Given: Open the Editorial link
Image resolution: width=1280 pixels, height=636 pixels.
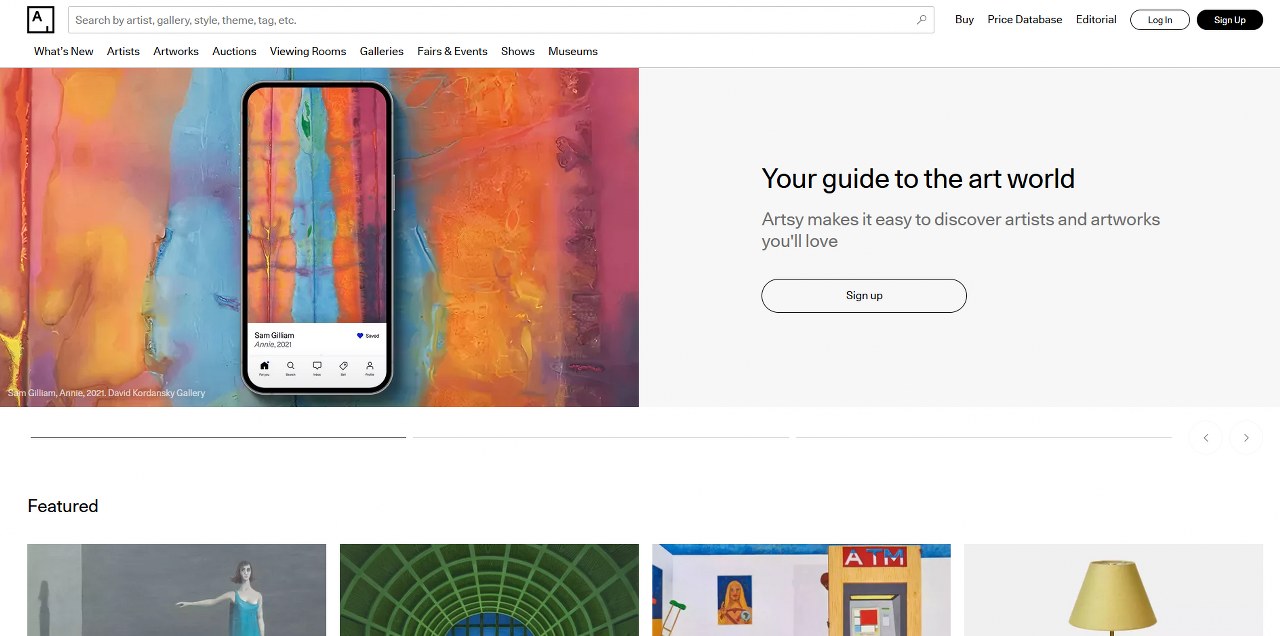Looking at the screenshot, I should click(1096, 20).
